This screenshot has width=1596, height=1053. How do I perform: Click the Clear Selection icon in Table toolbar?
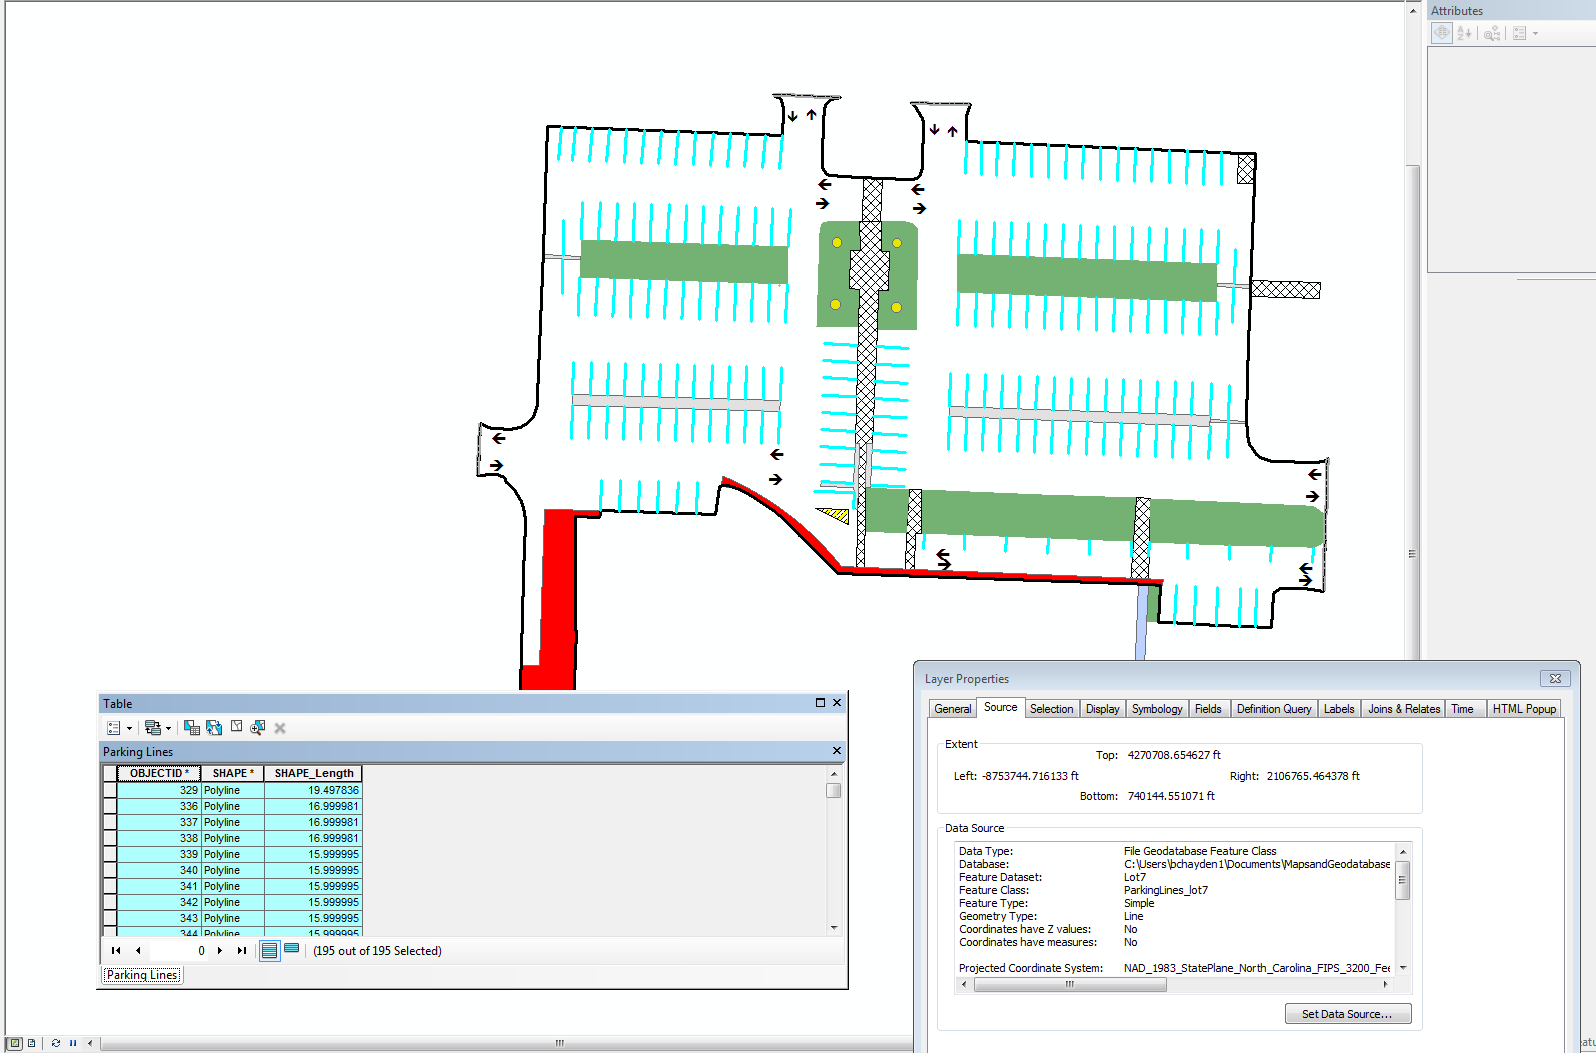[x=236, y=727]
